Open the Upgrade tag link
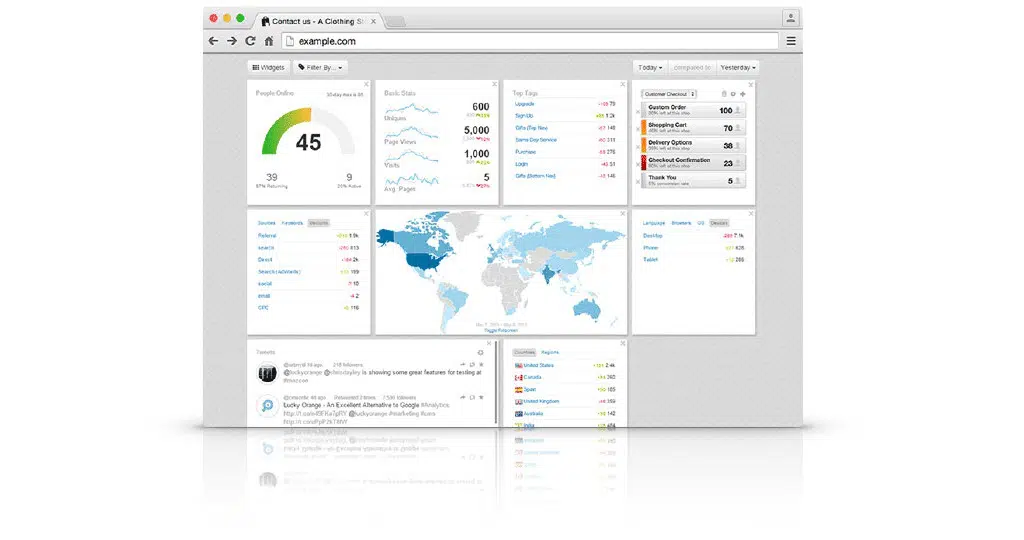Viewport: 1024px width, 540px height. 524,104
